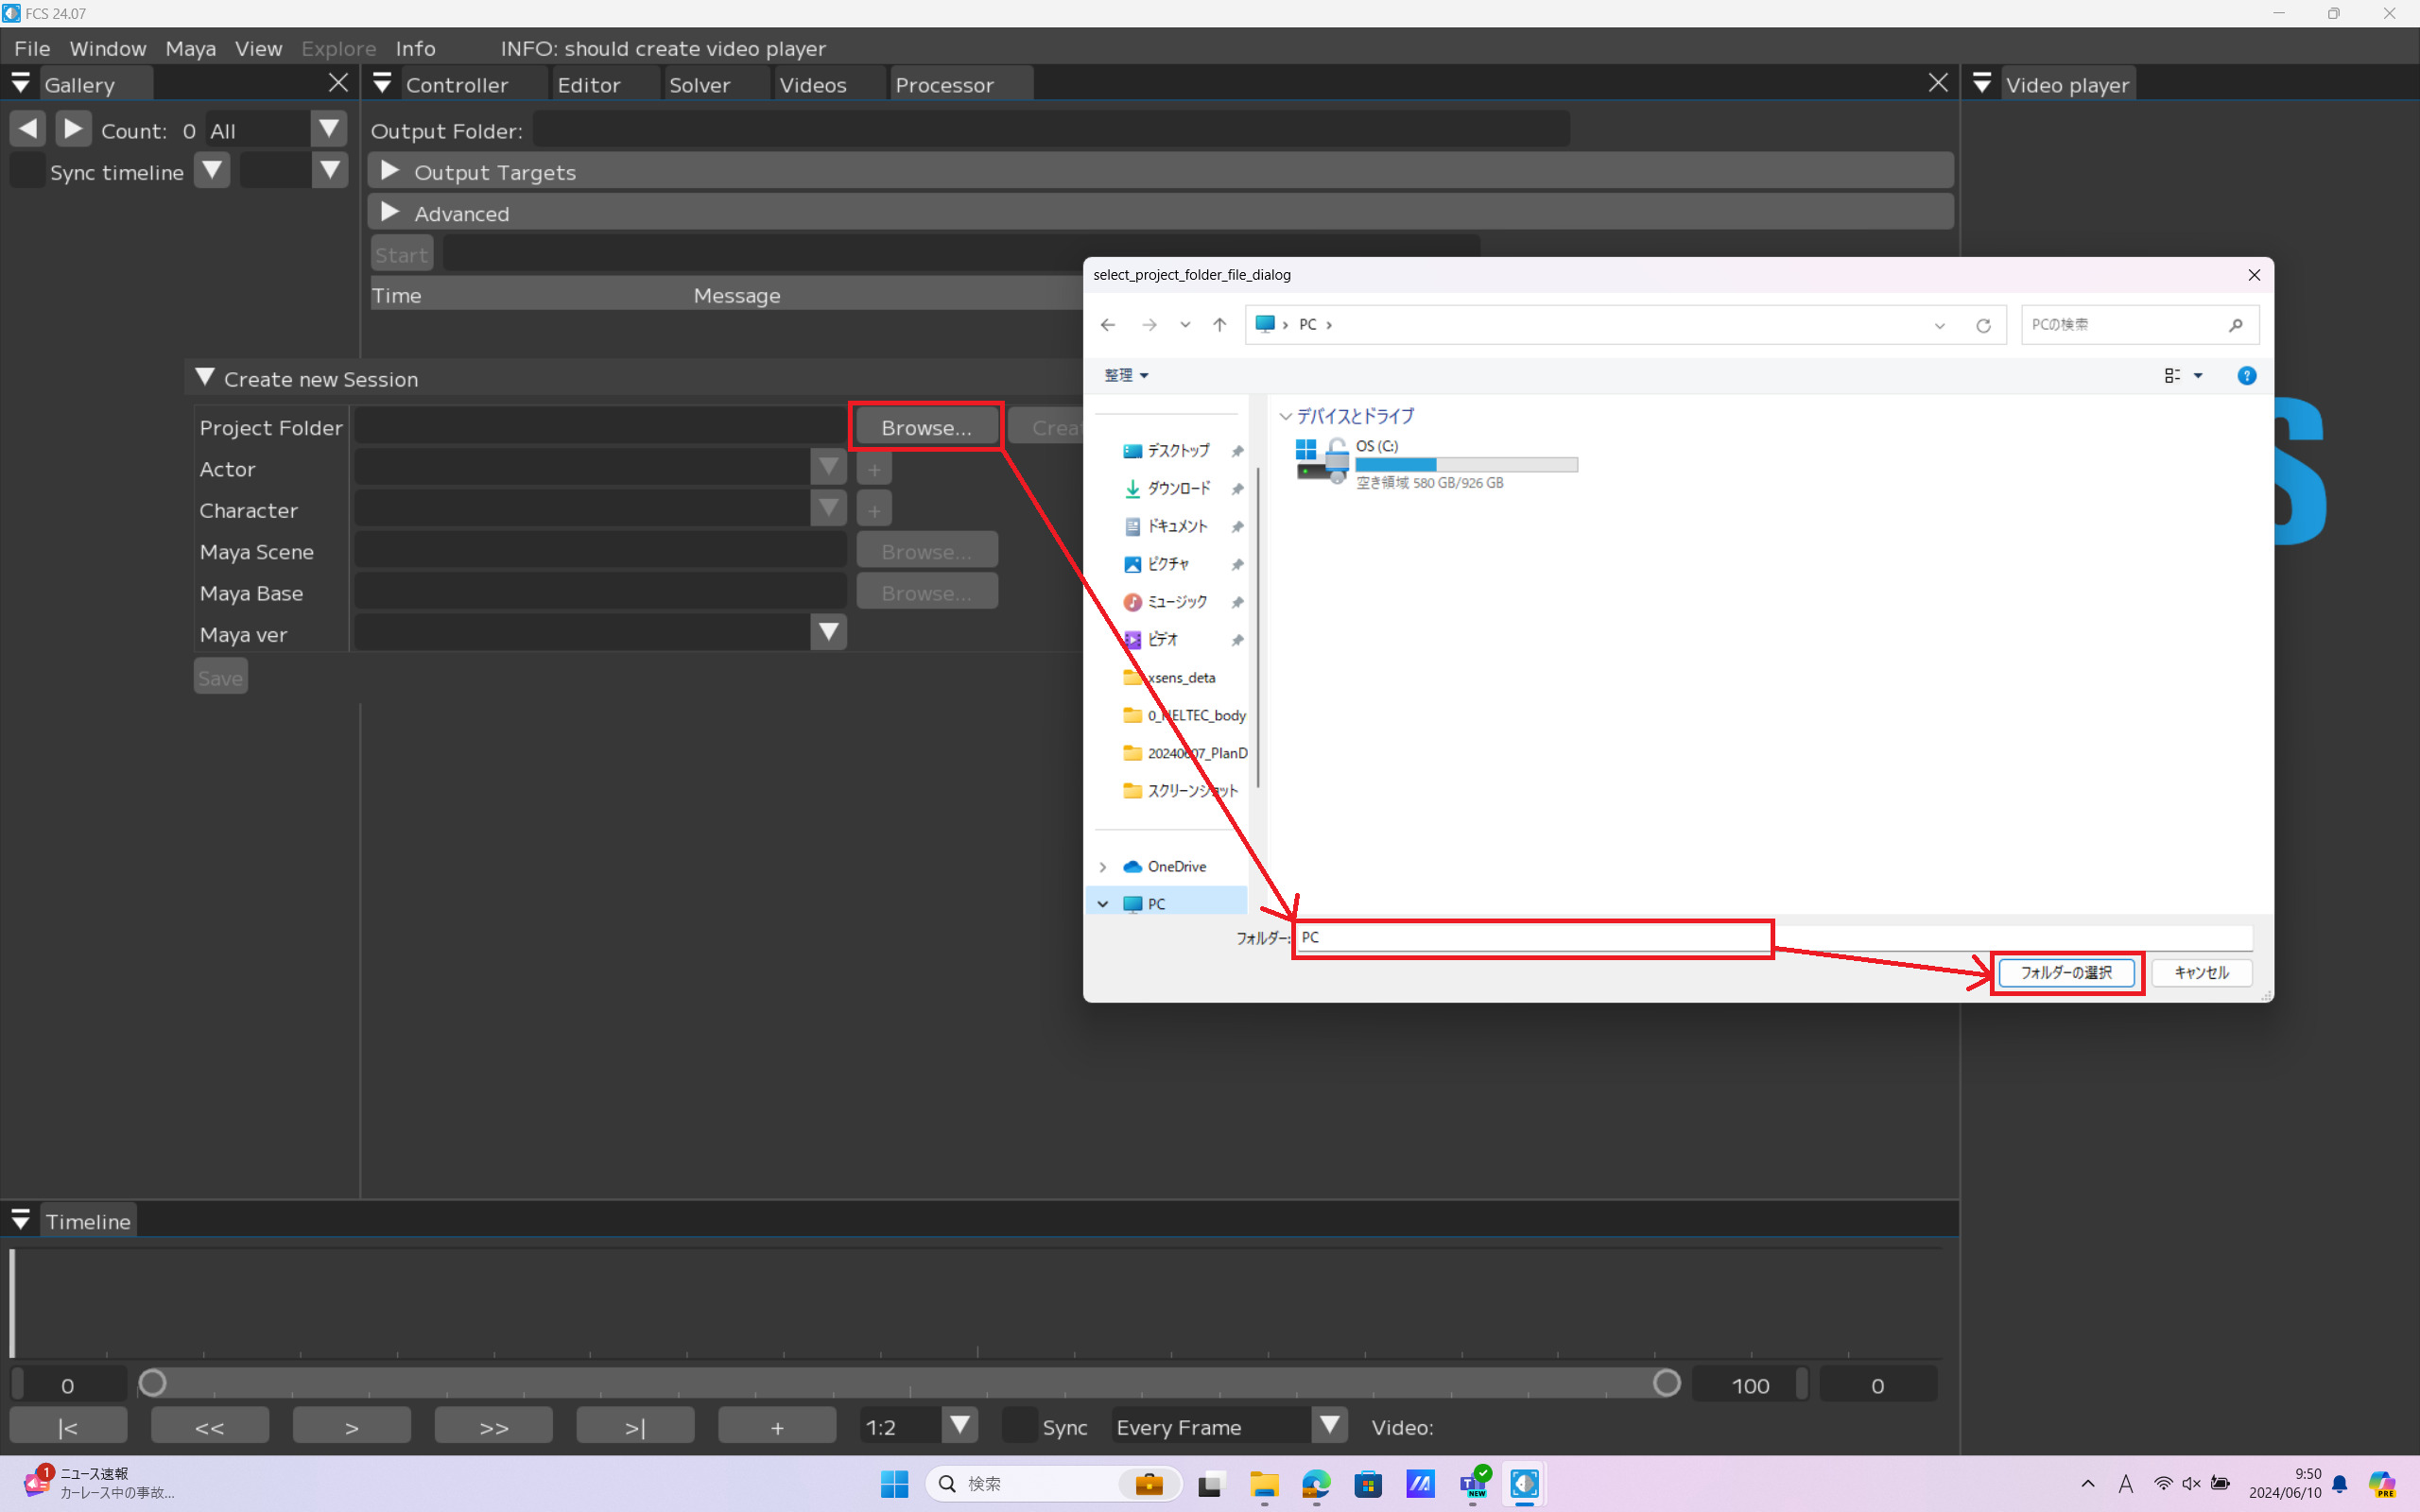This screenshot has width=2420, height=1512.
Task: Open File Explorer from the taskbar
Action: coord(1264,1484)
